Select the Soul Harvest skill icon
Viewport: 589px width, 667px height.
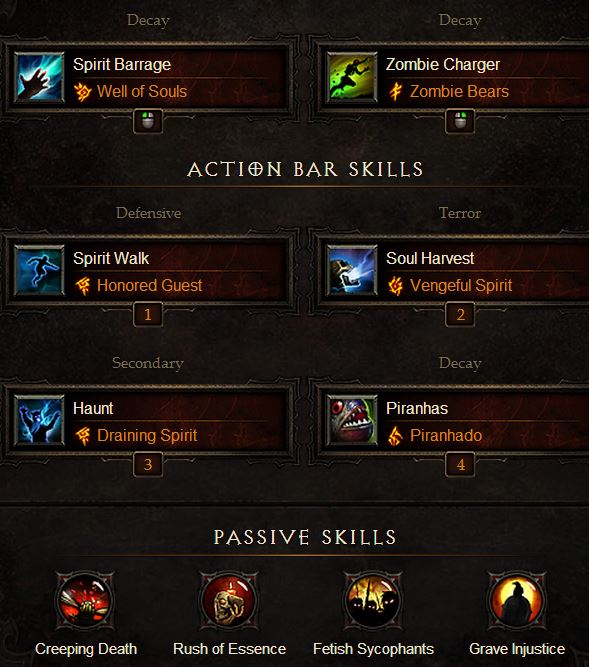pos(352,271)
